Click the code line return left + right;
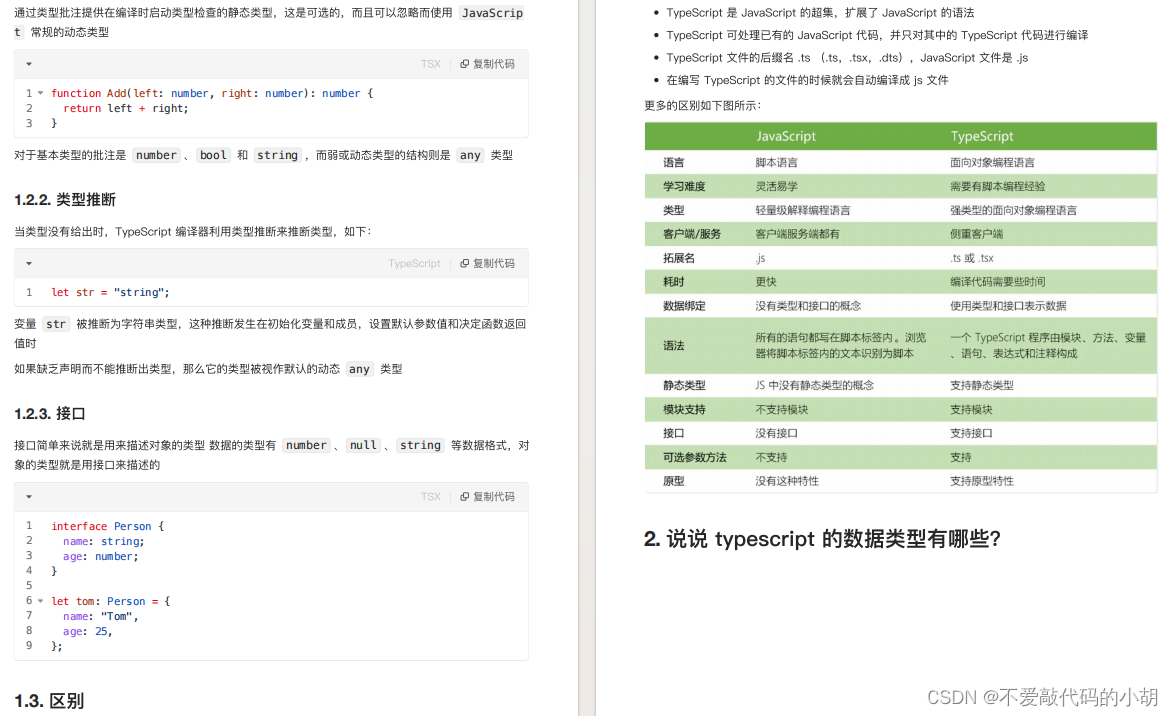Image resolution: width=1173 pixels, height=716 pixels. click(x=126, y=108)
